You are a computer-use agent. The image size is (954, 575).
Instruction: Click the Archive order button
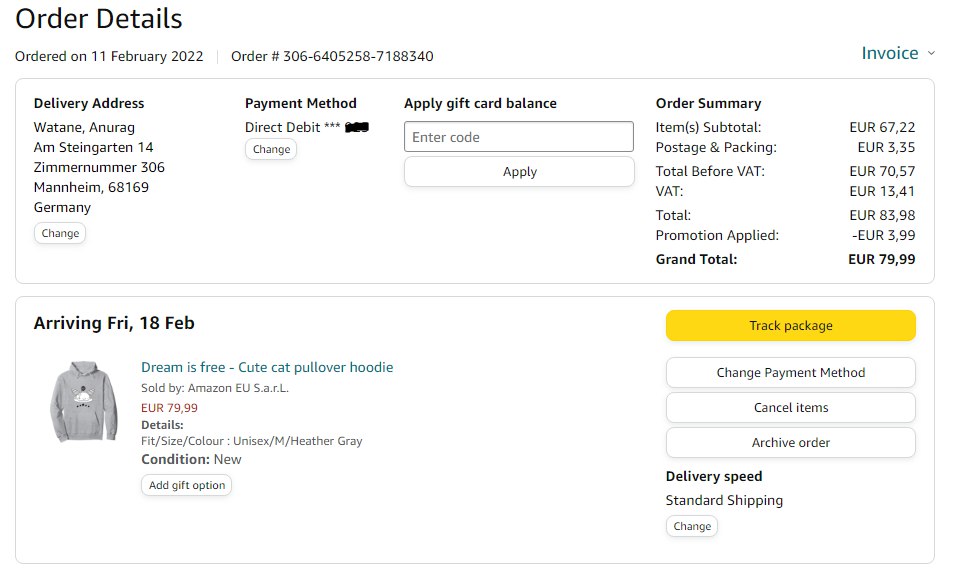pyautogui.click(x=790, y=442)
